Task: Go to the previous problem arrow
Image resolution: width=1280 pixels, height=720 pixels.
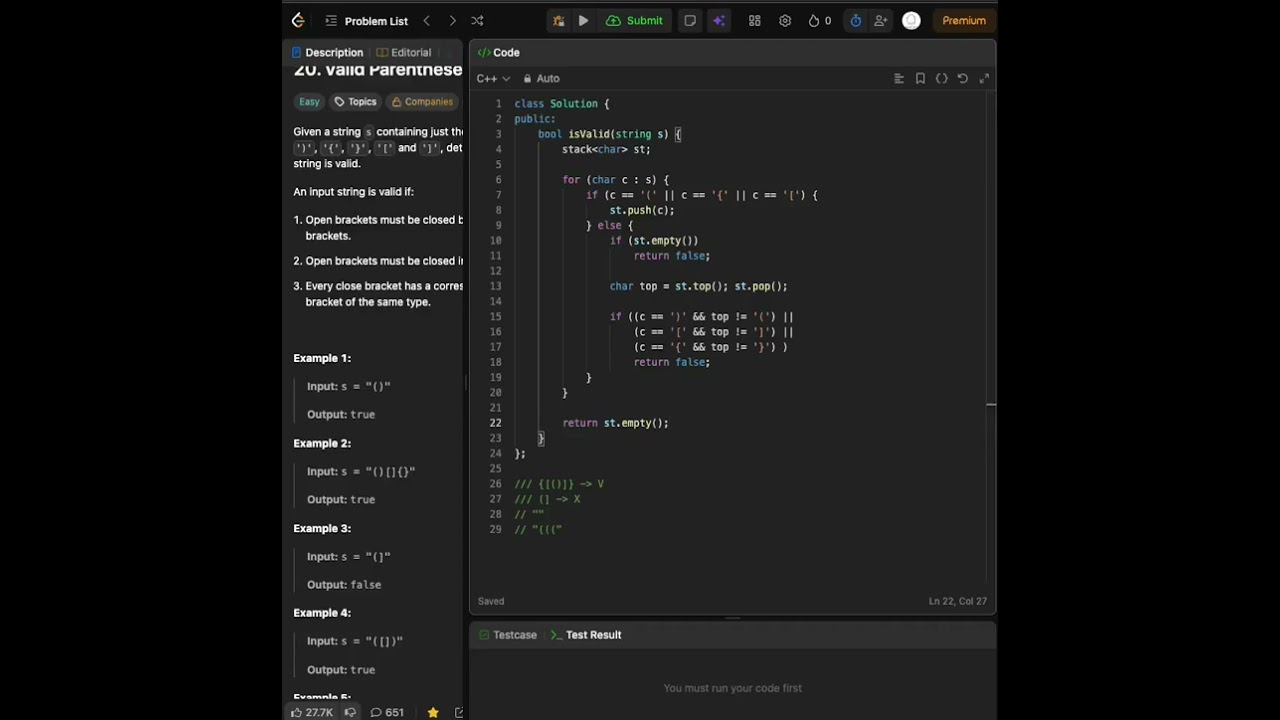Action: coord(427,21)
